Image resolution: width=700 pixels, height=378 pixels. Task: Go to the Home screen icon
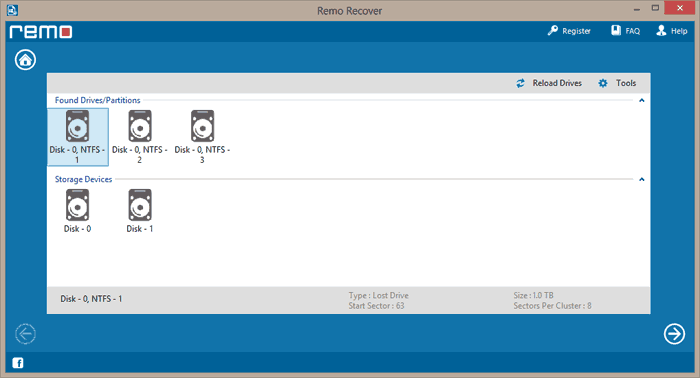click(x=25, y=60)
